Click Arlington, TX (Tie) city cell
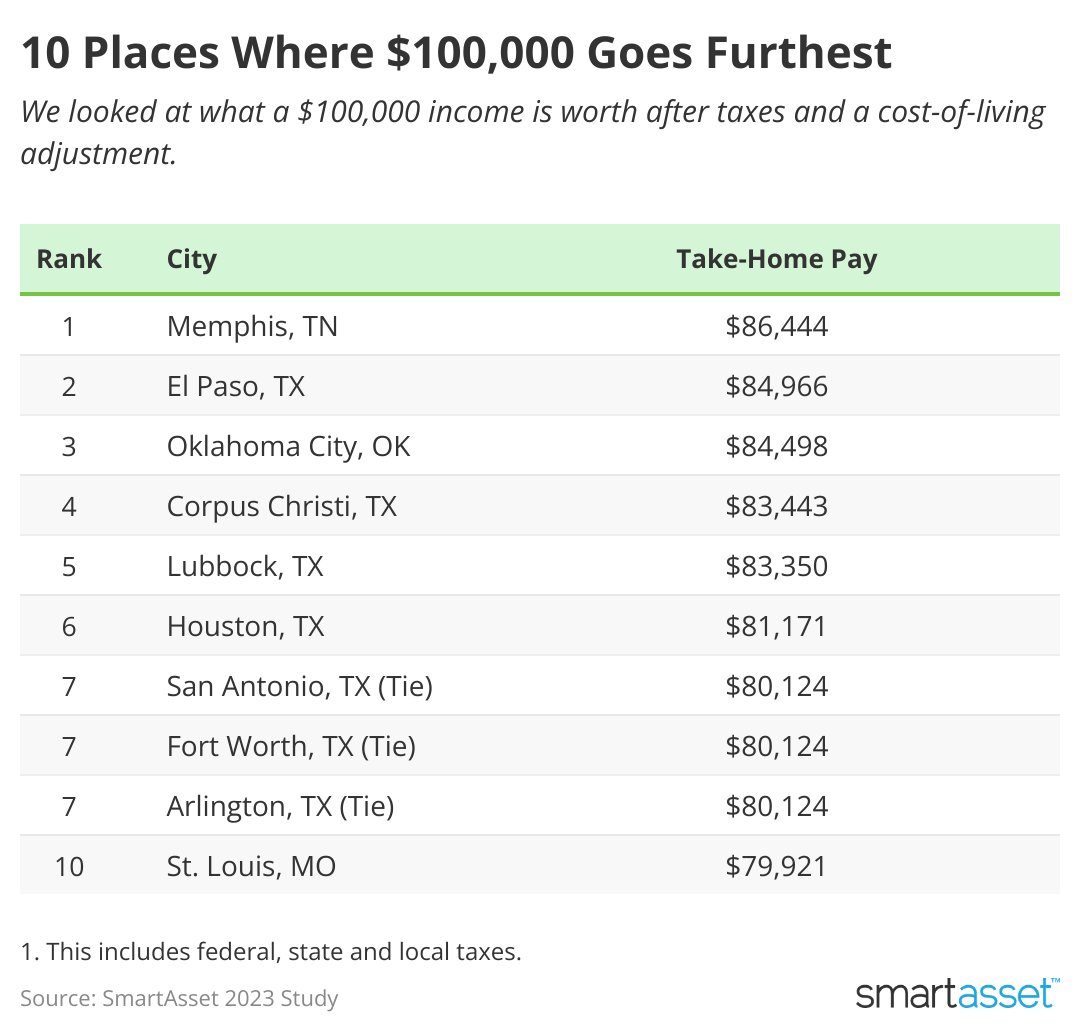Viewport: 1080px width, 1034px height. [x=280, y=806]
